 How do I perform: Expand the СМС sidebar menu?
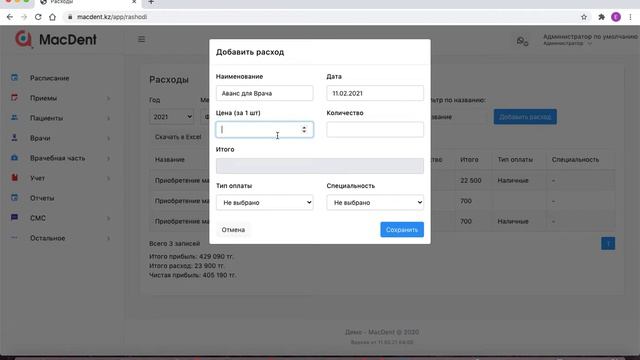pos(61,218)
